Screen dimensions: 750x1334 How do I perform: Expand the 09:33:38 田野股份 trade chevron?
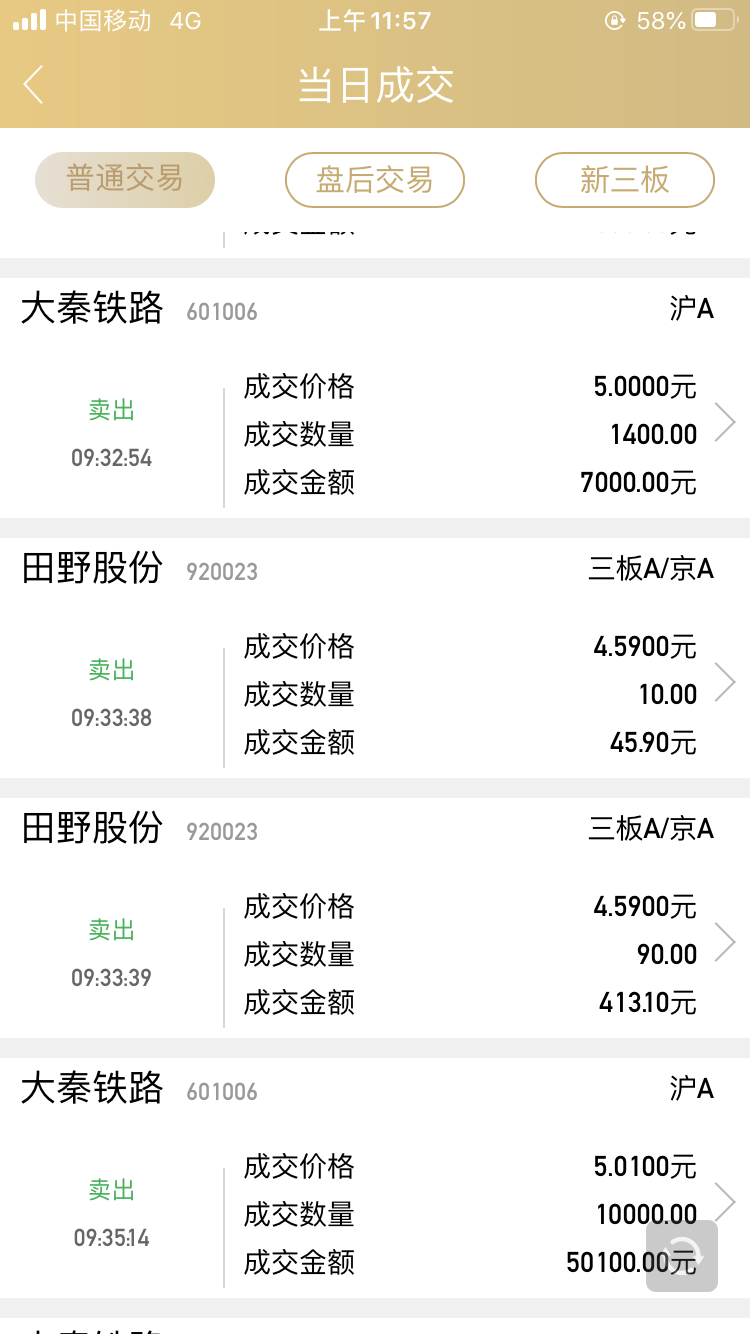[x=725, y=683]
